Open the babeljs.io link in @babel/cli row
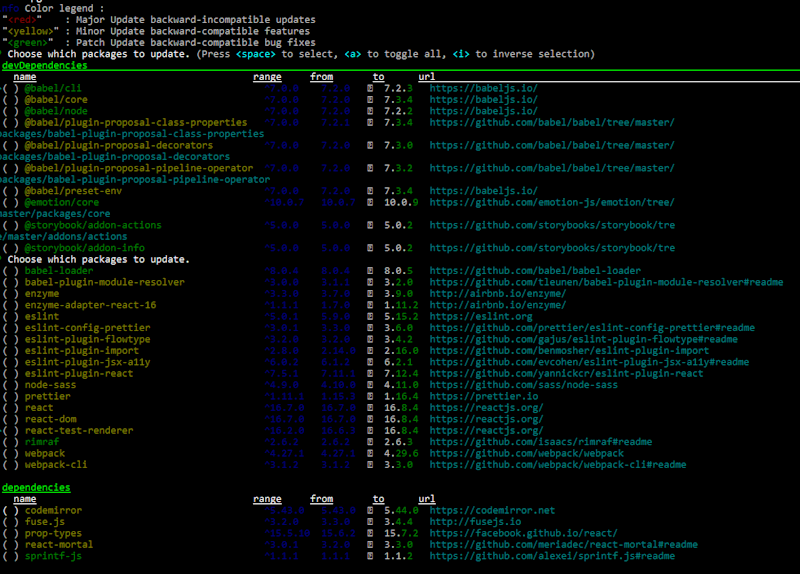Viewport: 800px width, 574px height. [483, 88]
